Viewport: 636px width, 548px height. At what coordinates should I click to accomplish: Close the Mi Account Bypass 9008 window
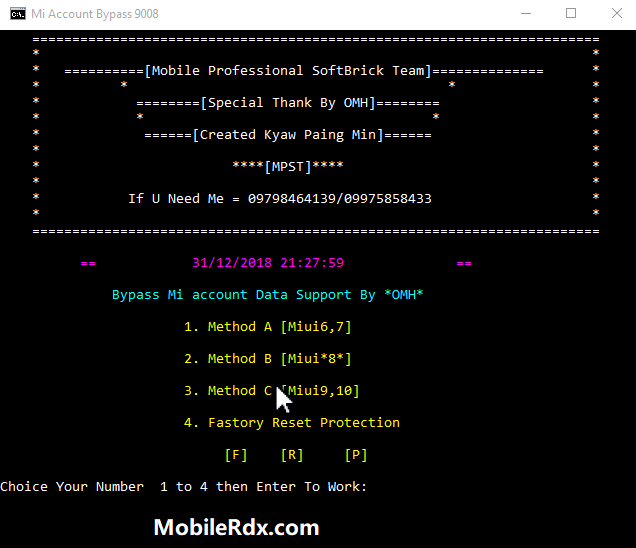(617, 13)
